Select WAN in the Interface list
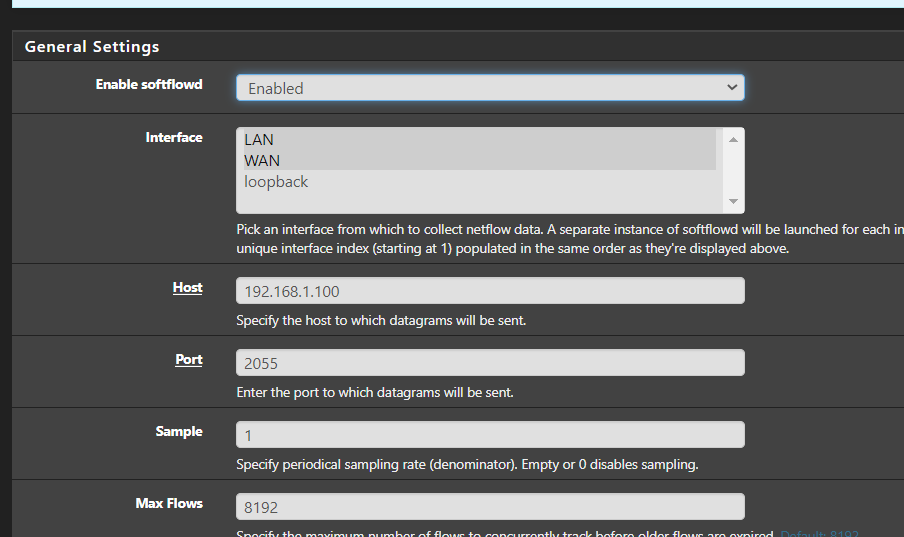The width and height of the screenshot is (904, 537). [479, 160]
